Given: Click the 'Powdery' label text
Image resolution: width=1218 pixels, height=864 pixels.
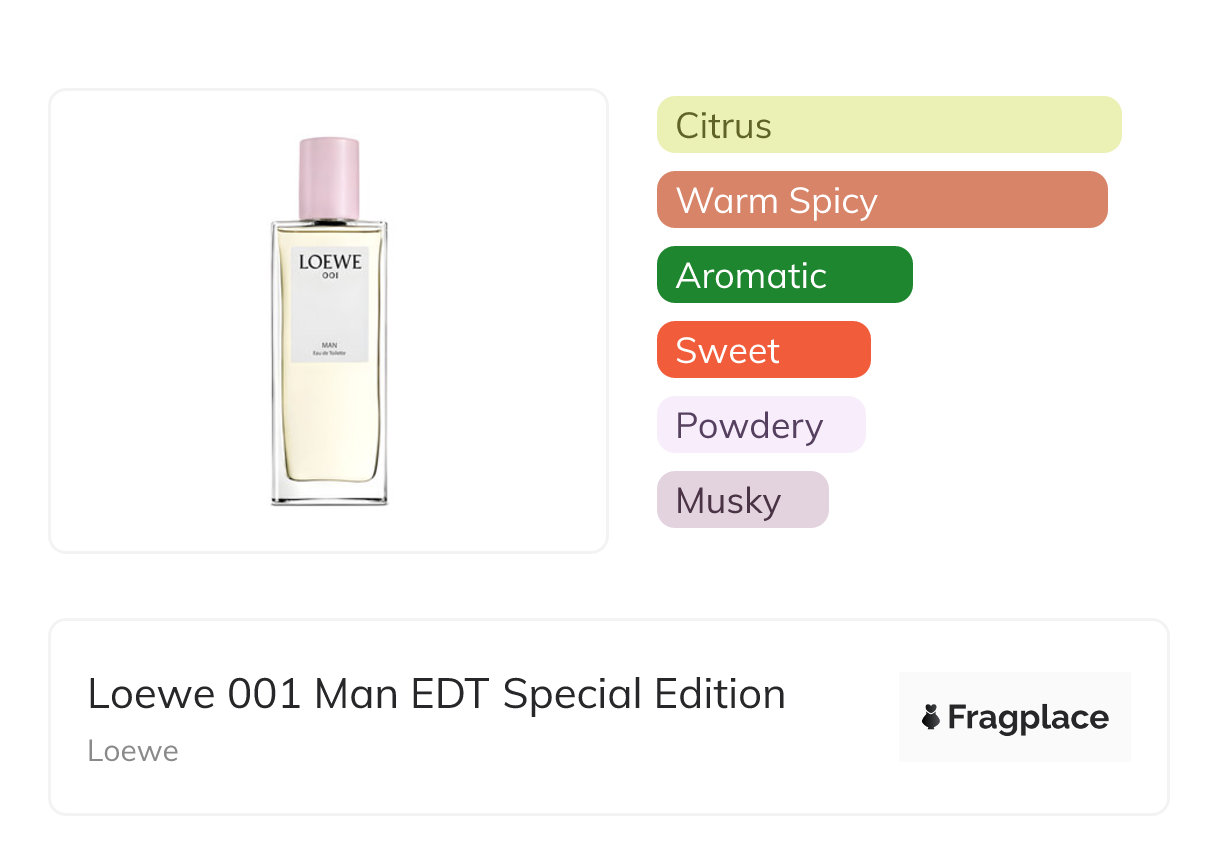Looking at the screenshot, I should (x=749, y=426).
